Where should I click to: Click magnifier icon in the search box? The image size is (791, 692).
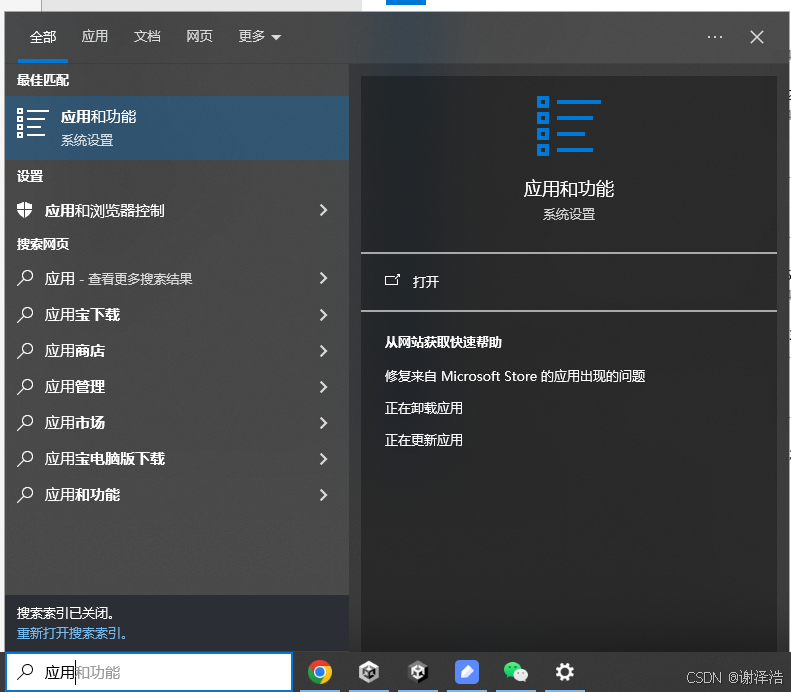tap(25, 672)
